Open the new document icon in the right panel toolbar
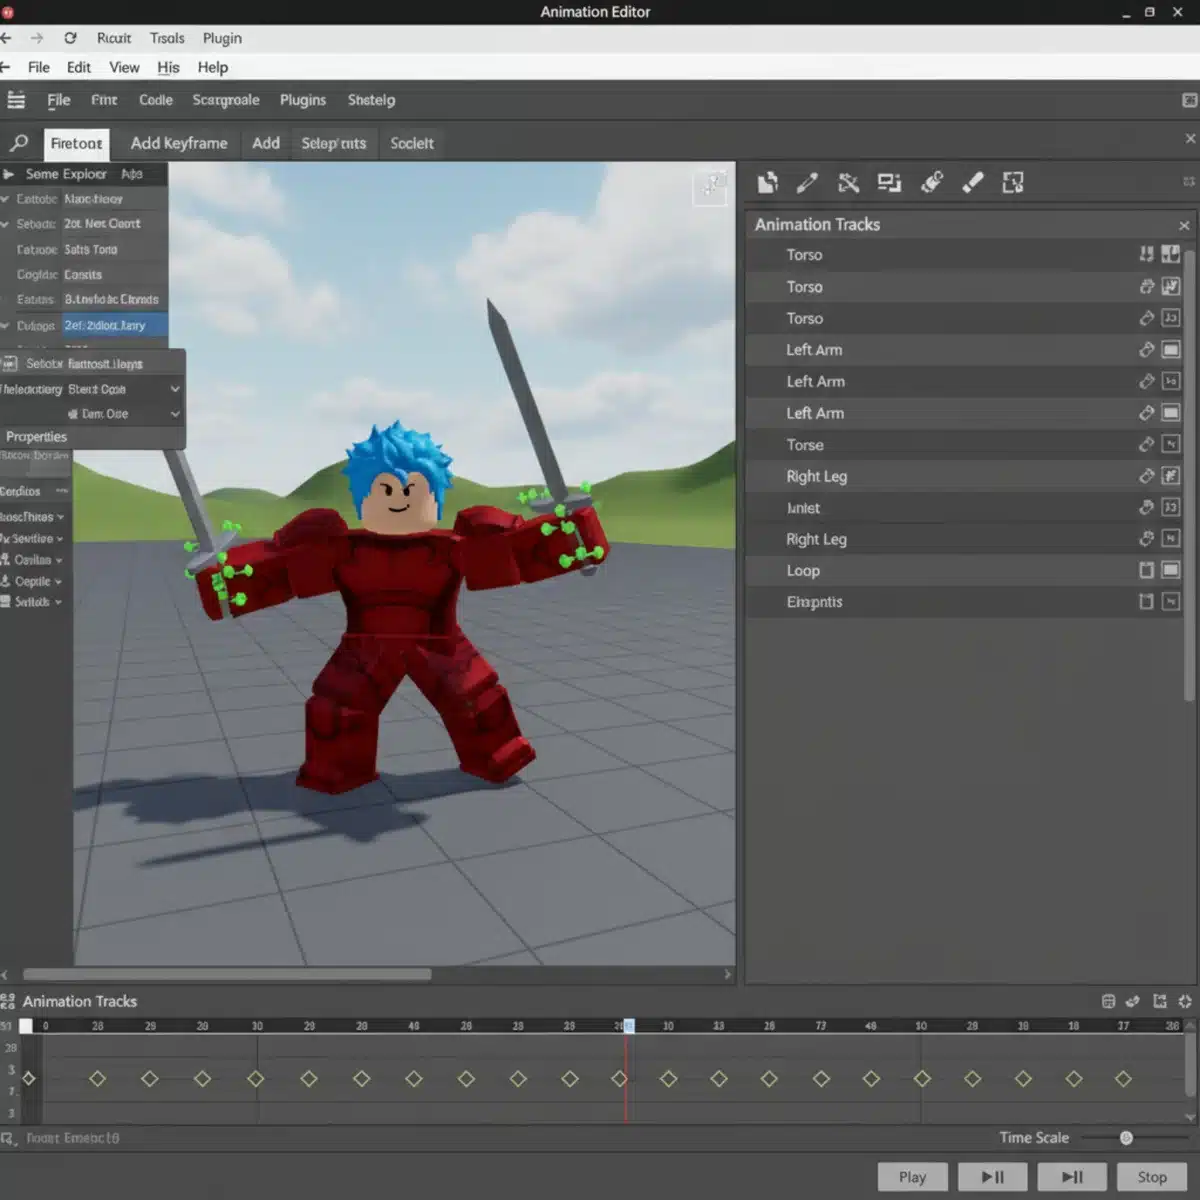 pyautogui.click(x=768, y=182)
